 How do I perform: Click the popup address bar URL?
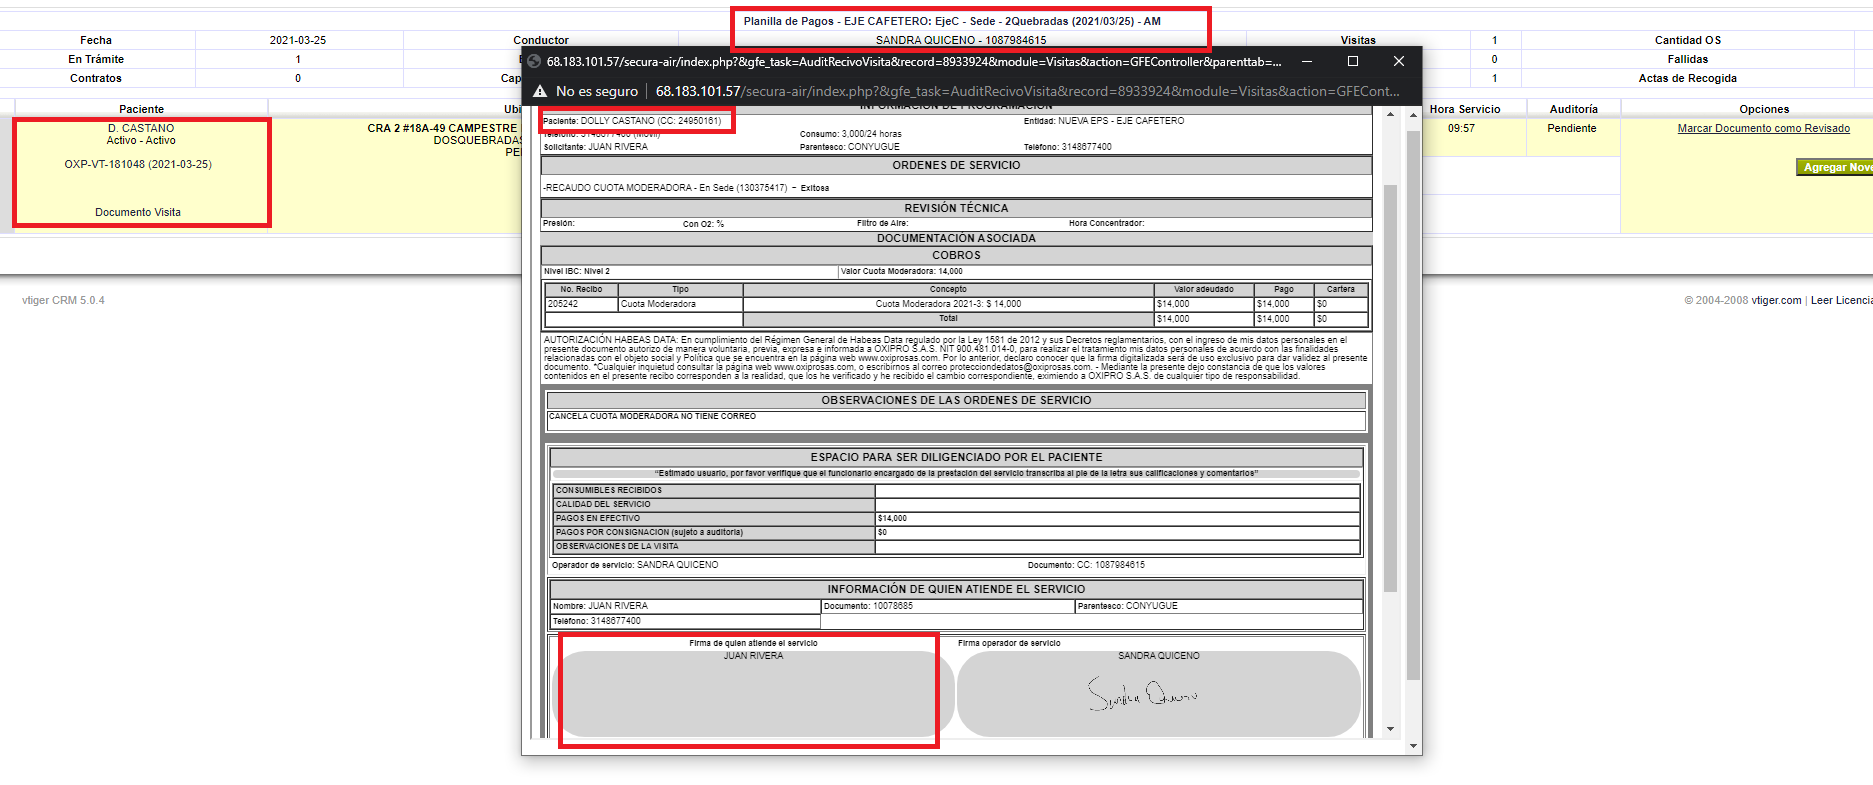click(x=1027, y=91)
